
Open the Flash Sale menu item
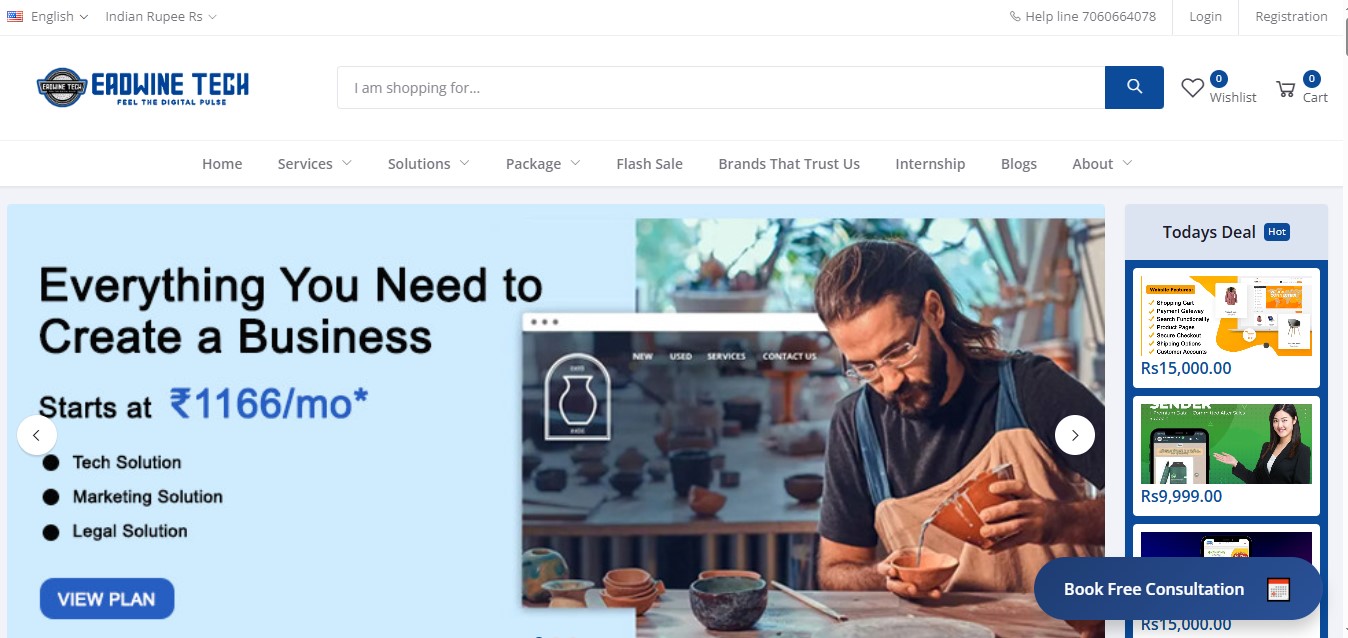[649, 164]
